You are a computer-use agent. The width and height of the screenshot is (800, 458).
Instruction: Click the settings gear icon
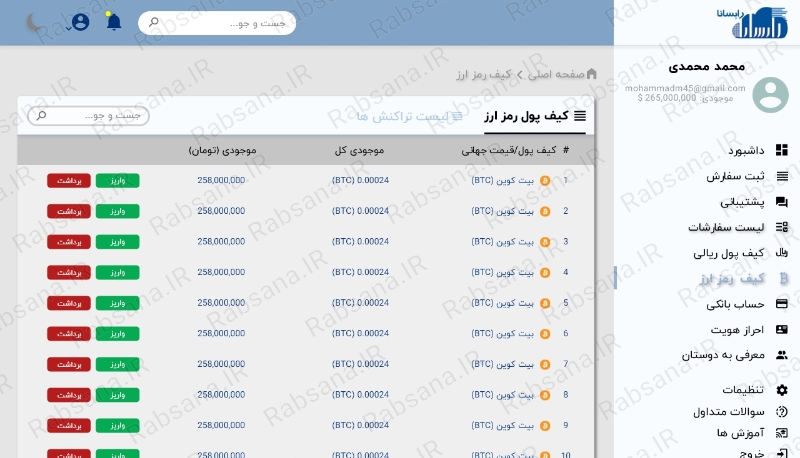pyautogui.click(x=782, y=390)
